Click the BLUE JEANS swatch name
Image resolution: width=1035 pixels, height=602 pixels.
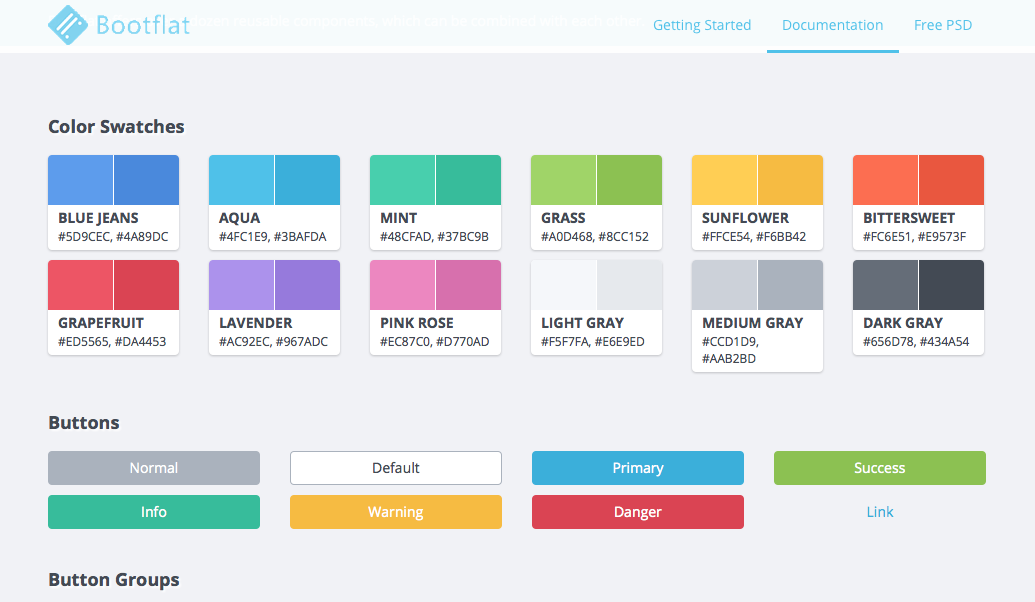click(98, 218)
